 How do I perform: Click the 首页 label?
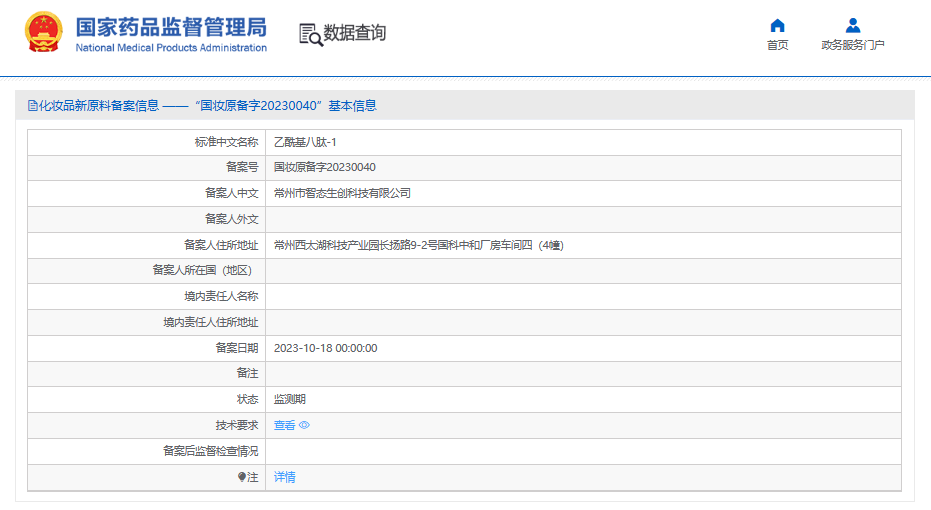(777, 45)
